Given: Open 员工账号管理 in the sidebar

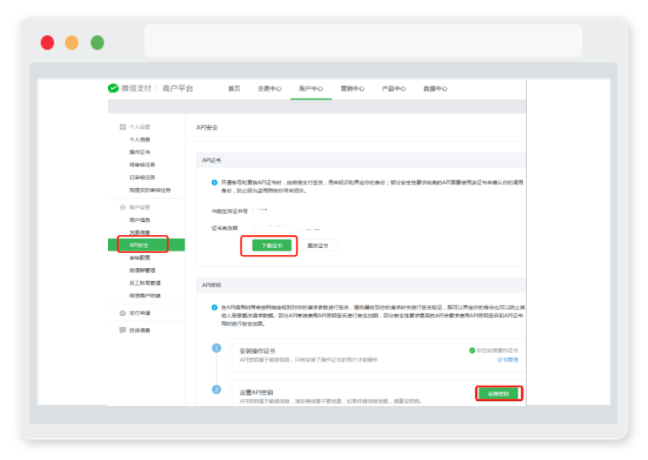Looking at the screenshot, I should click(x=145, y=283).
